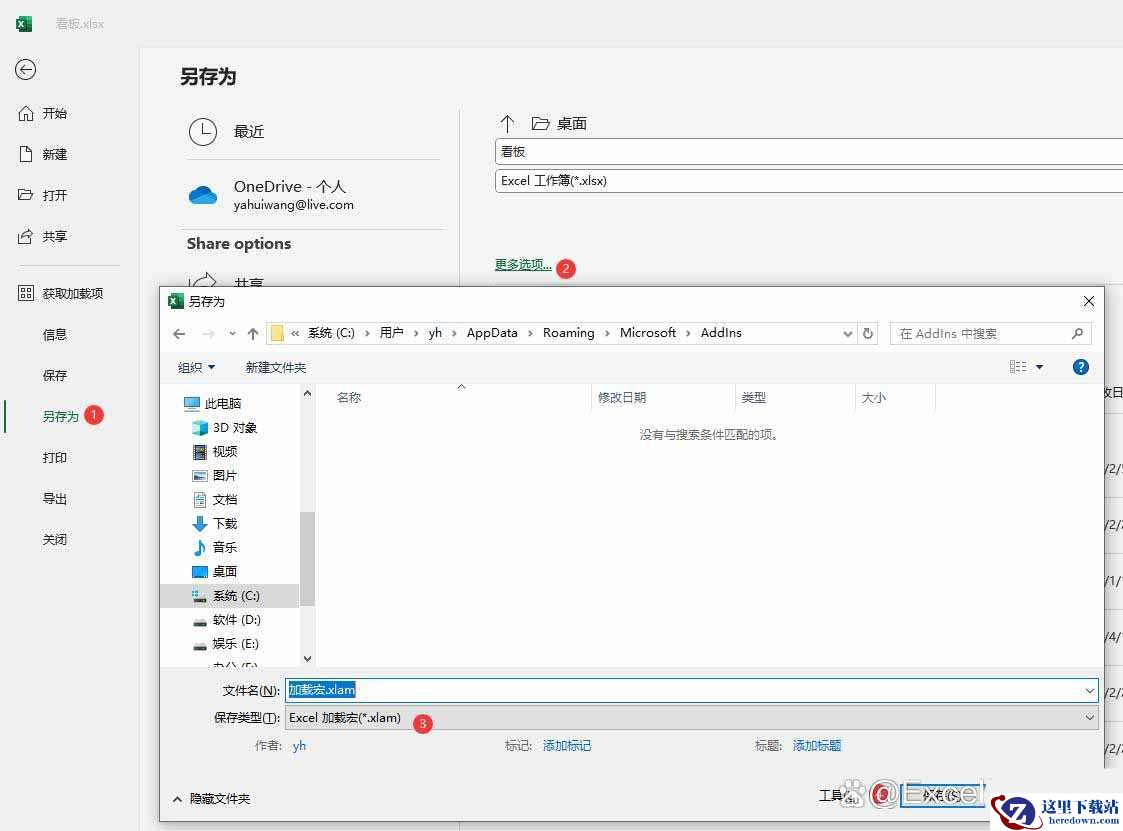
Task: Select the 图片 folder in the tree
Action: (215, 476)
